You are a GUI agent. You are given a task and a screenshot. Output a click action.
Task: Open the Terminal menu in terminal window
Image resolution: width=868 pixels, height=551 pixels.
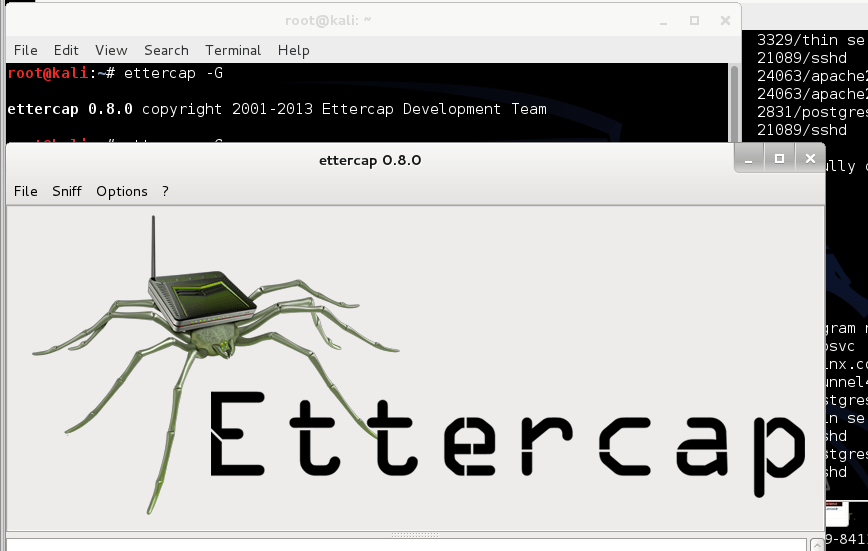(x=233, y=50)
